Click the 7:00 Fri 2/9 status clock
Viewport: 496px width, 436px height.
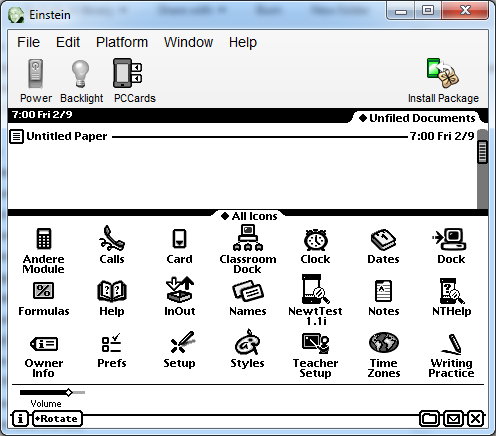coord(42,115)
